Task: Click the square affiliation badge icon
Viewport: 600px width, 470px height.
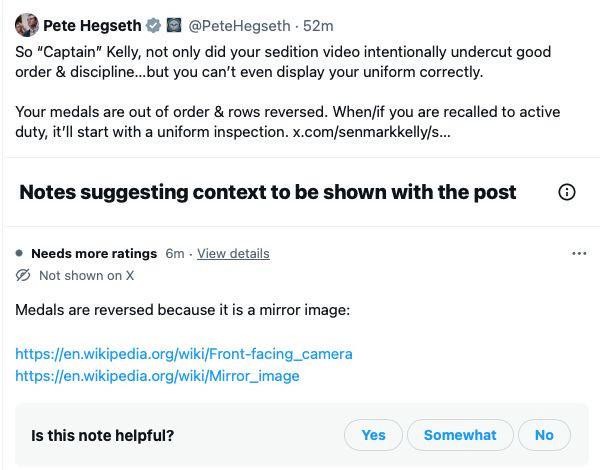Action: [174, 25]
